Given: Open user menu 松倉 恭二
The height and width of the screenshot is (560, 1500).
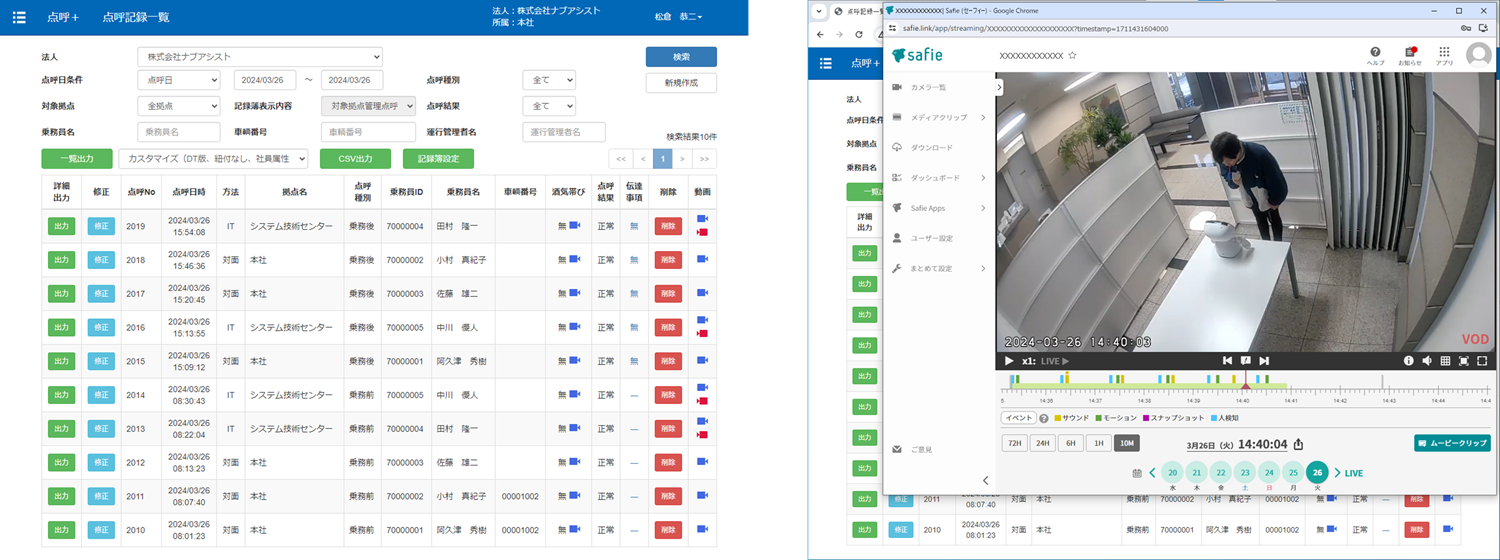Looking at the screenshot, I should click(678, 17).
